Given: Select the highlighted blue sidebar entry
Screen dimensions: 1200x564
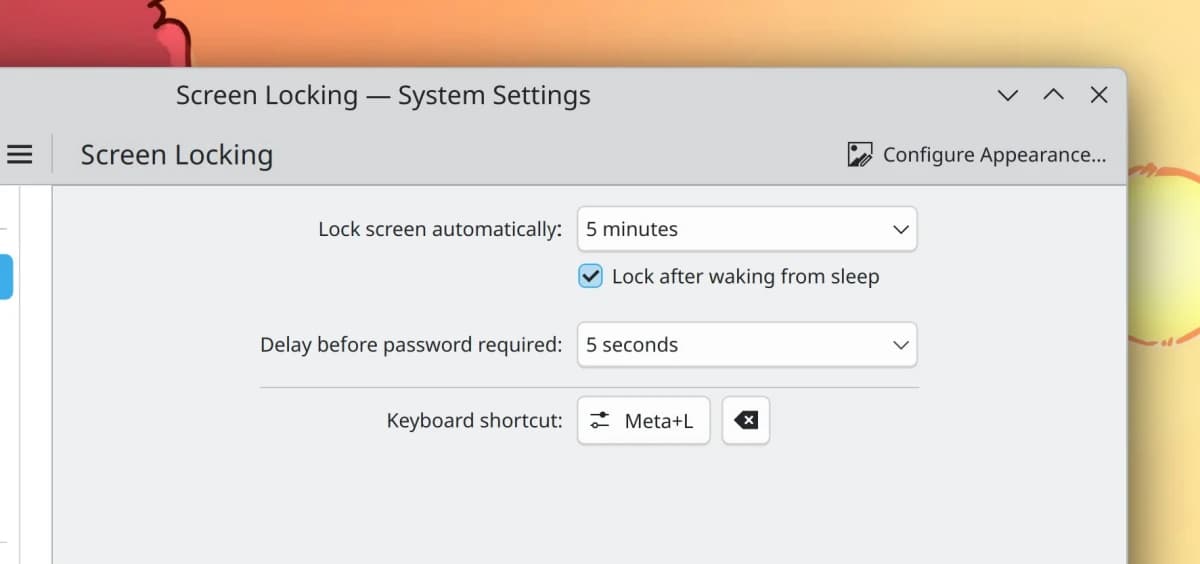Looking at the screenshot, I should click(6, 277).
